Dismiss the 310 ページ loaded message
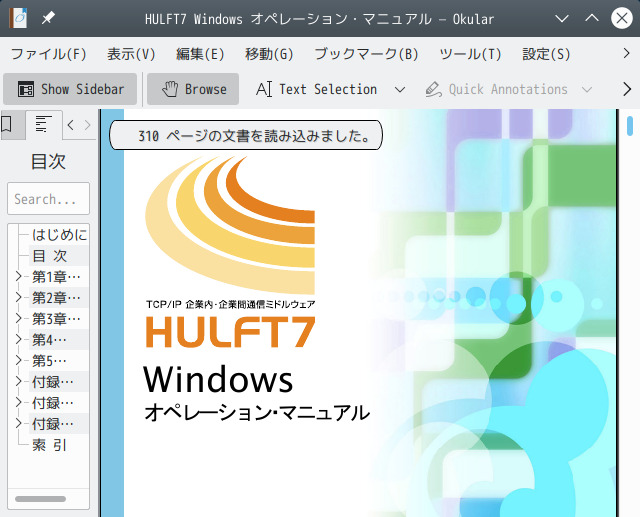640x517 pixels. pos(246,135)
